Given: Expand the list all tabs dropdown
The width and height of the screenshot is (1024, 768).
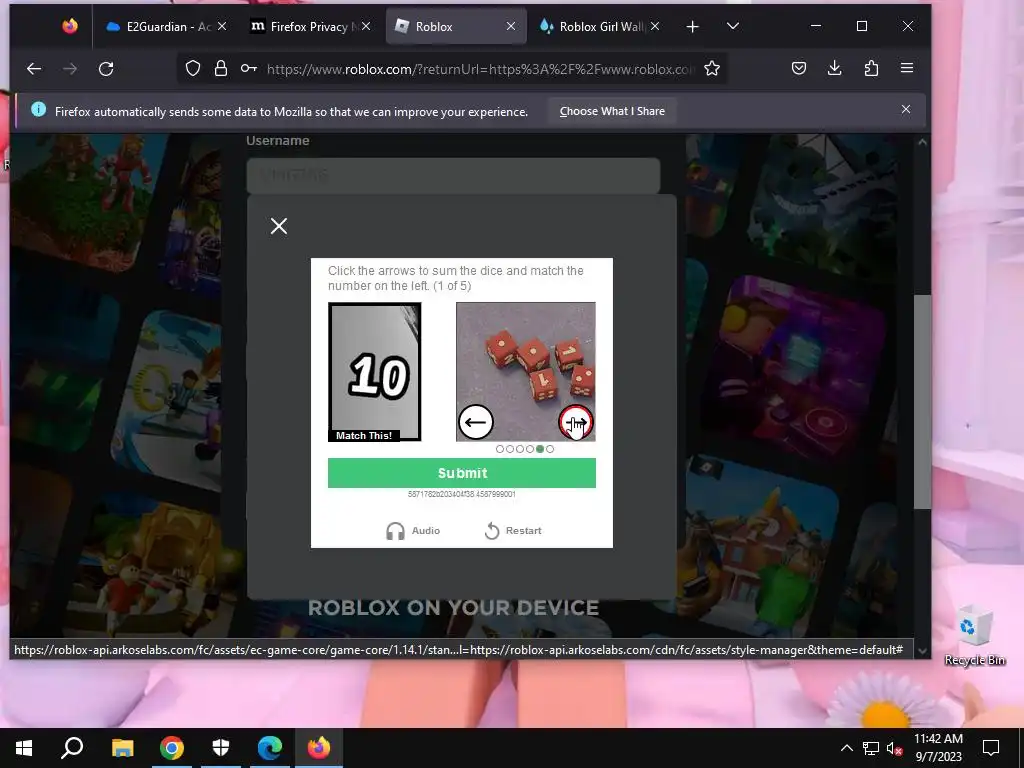Looking at the screenshot, I should (x=733, y=26).
